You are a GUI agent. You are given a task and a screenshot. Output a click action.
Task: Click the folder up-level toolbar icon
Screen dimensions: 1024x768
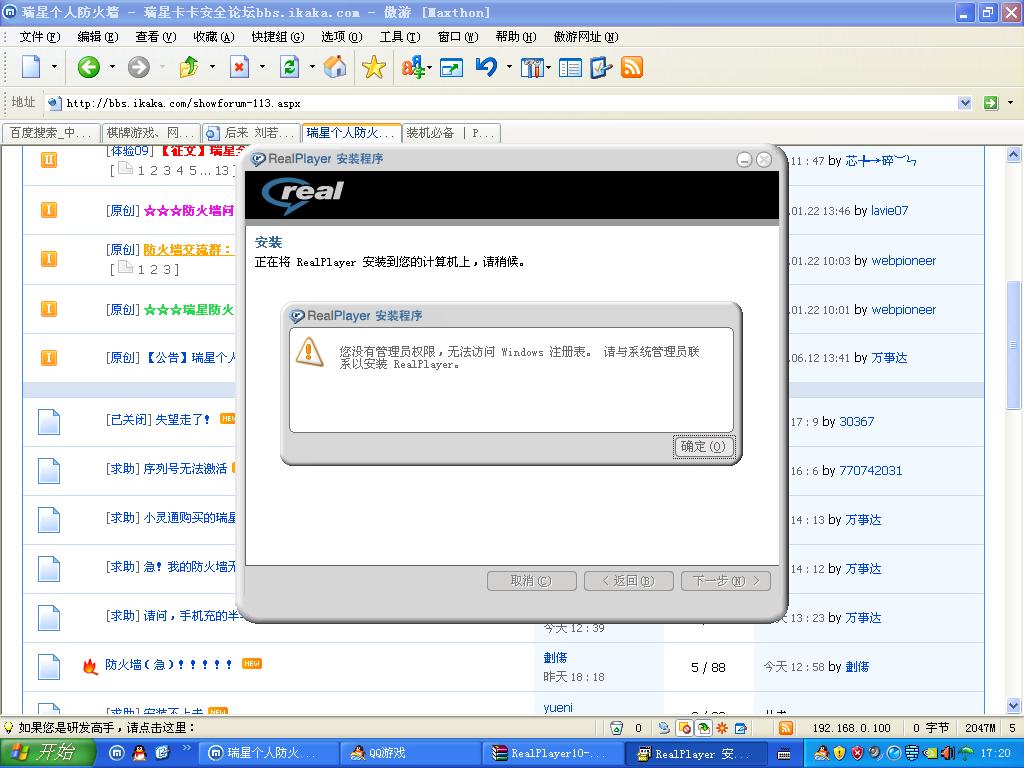[x=189, y=67]
